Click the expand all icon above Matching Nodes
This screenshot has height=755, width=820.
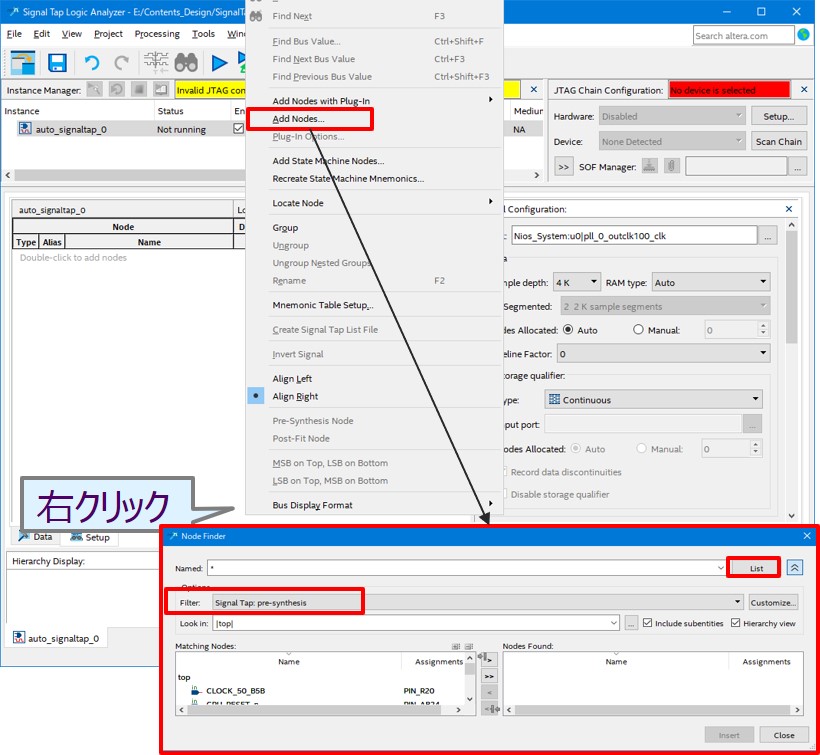pyautogui.click(x=456, y=646)
